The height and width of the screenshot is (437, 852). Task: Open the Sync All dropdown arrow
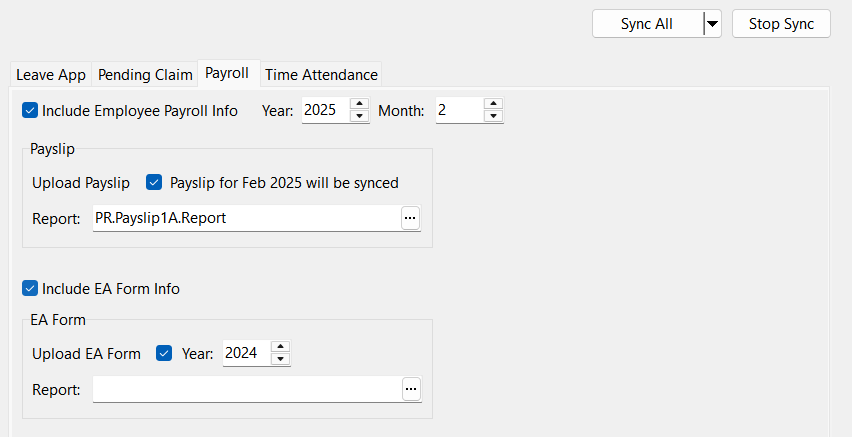click(712, 24)
